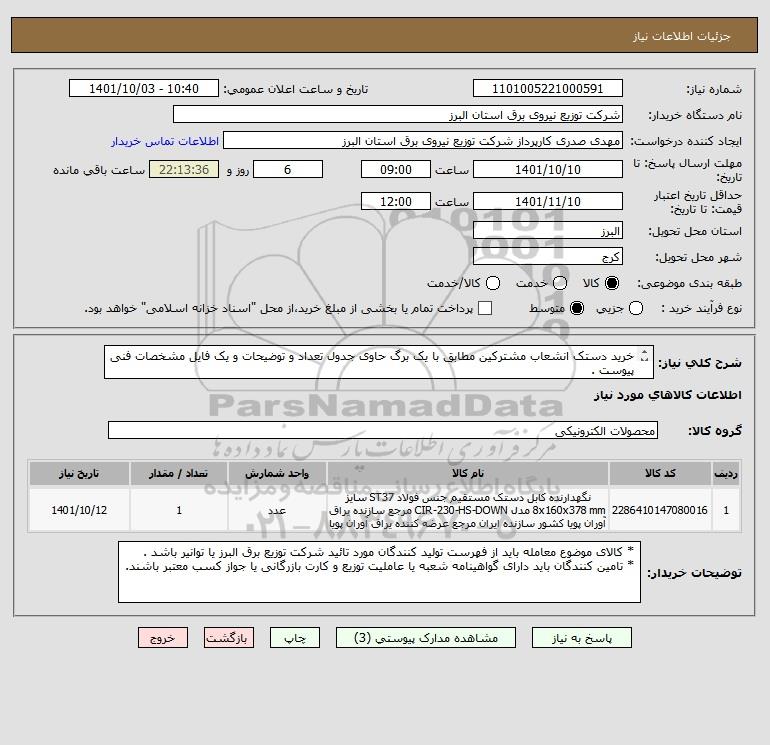
Task: Click the announcement date field 1401/10/03 - 10:40
Action: [144, 88]
